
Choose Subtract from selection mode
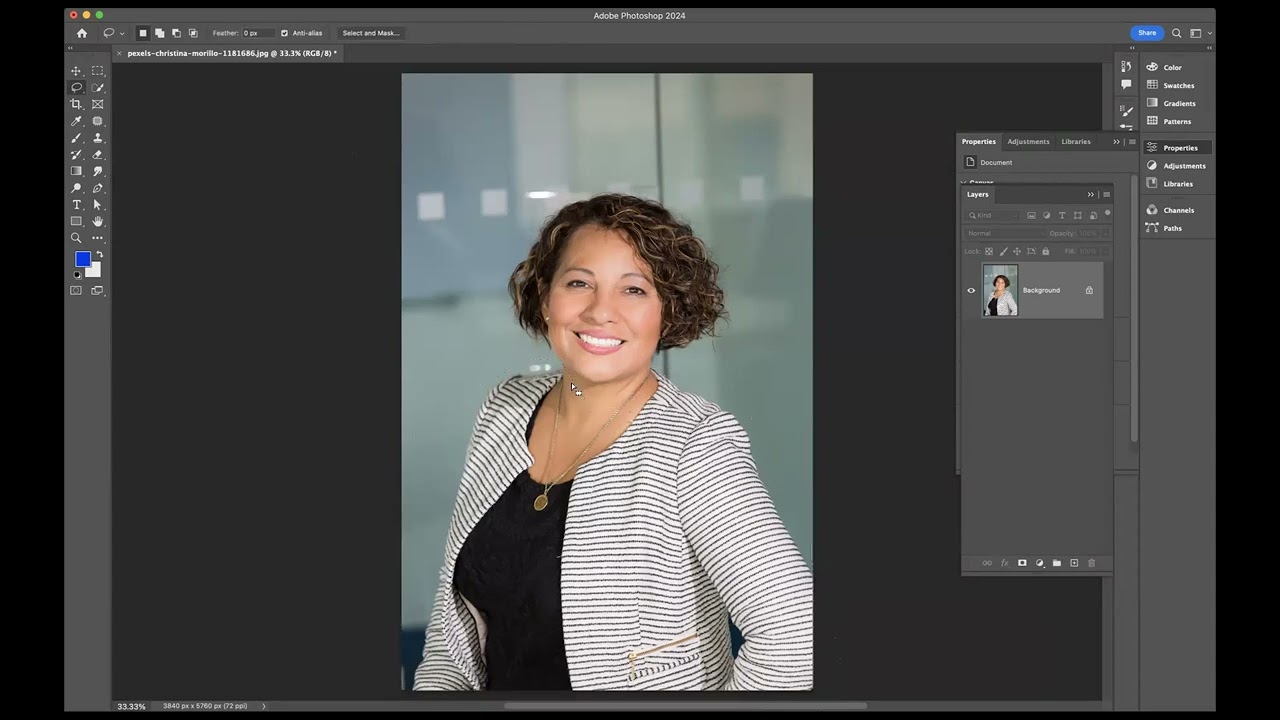[x=176, y=33]
